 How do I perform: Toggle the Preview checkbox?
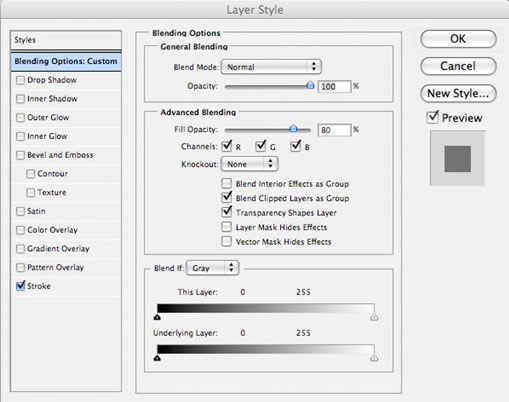pos(433,117)
